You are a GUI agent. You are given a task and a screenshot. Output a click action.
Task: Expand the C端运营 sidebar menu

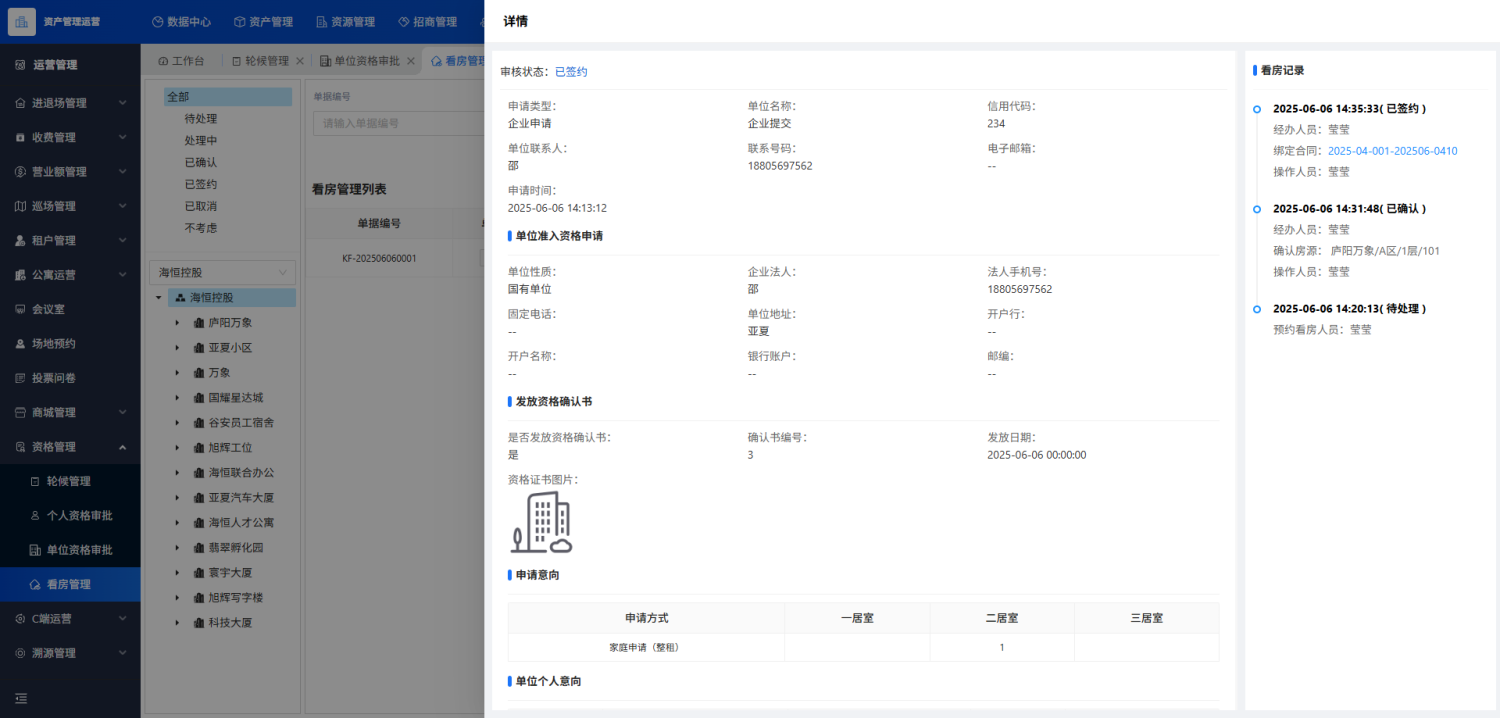(x=70, y=618)
